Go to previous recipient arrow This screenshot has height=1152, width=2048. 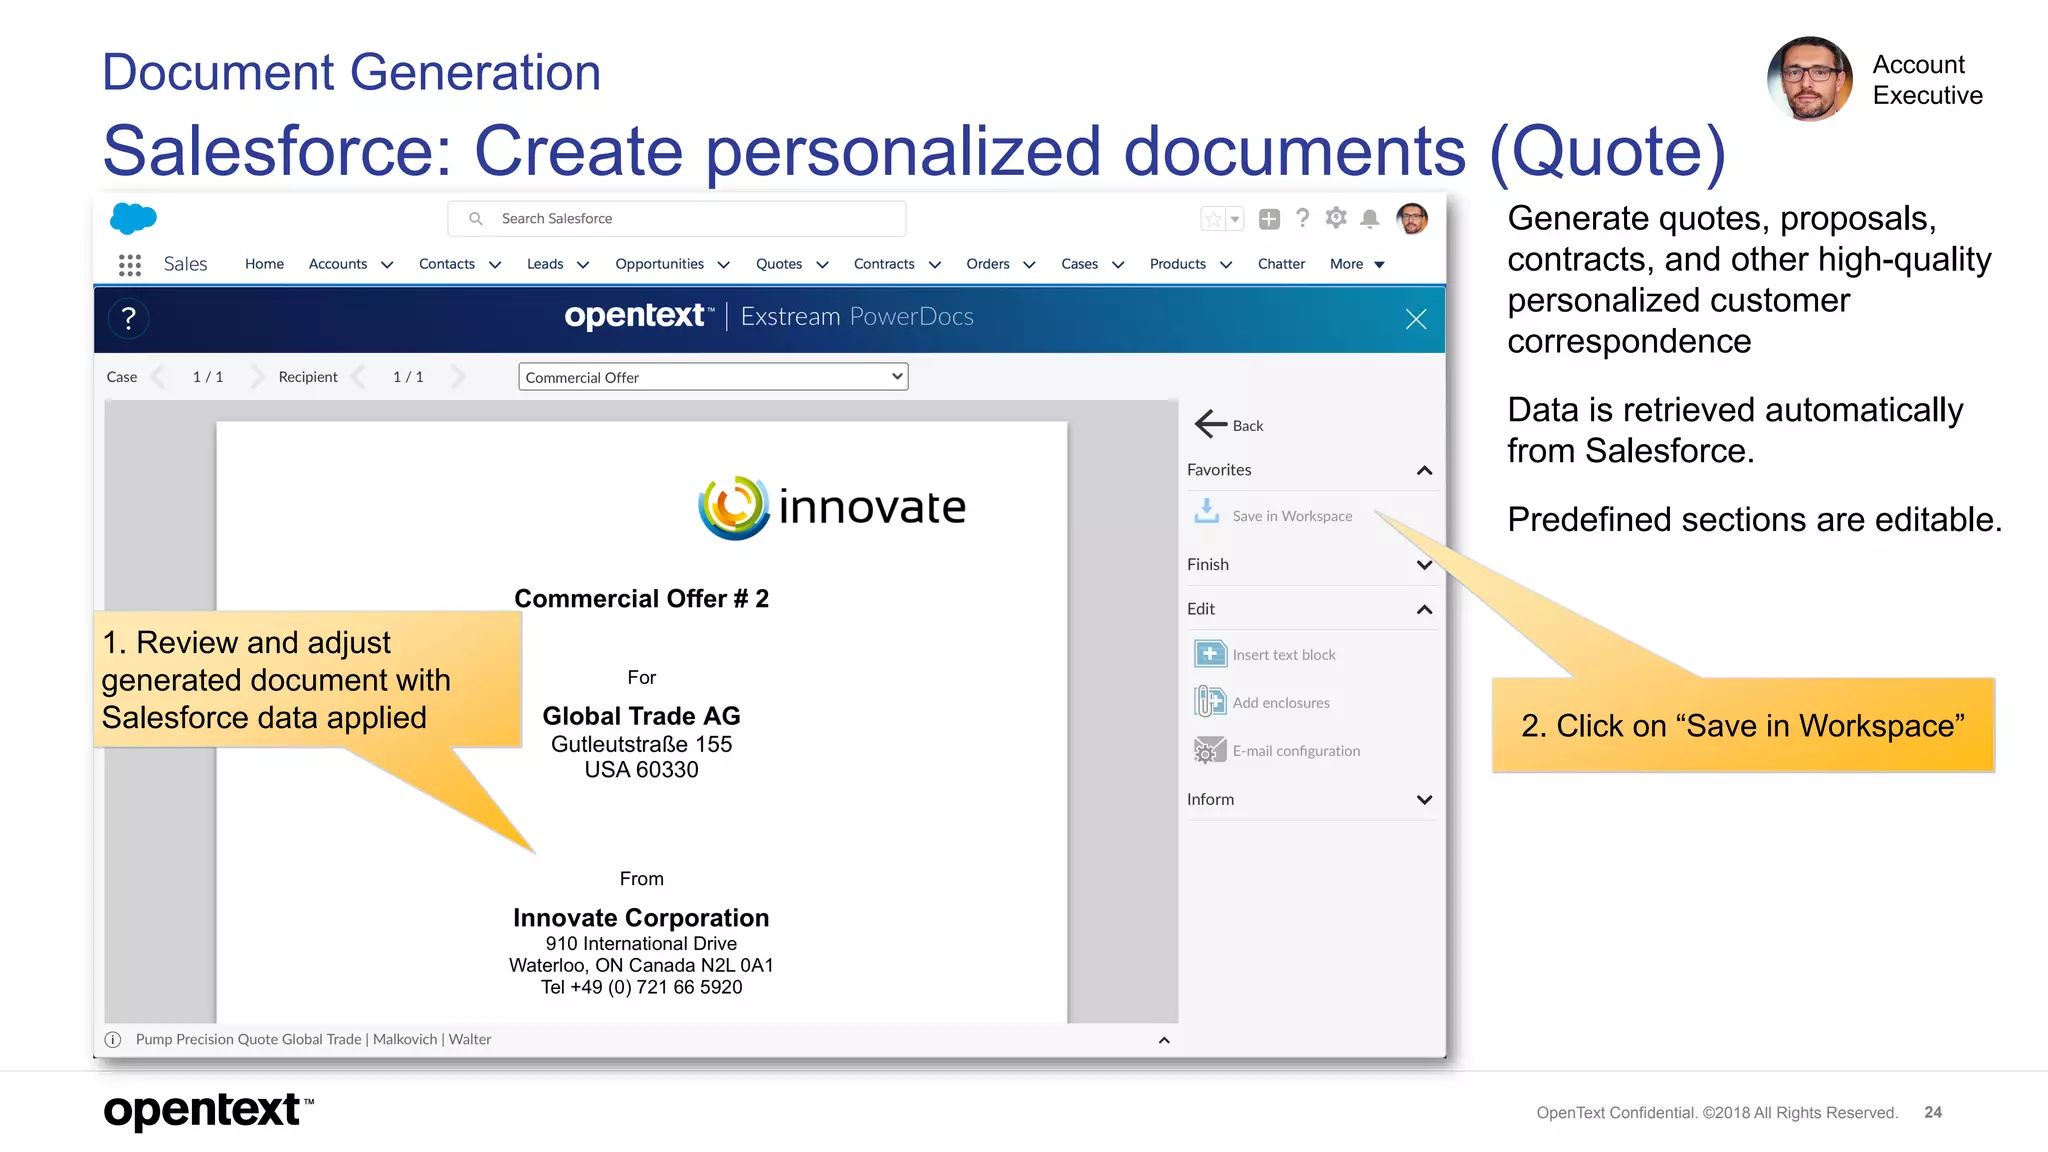(359, 377)
